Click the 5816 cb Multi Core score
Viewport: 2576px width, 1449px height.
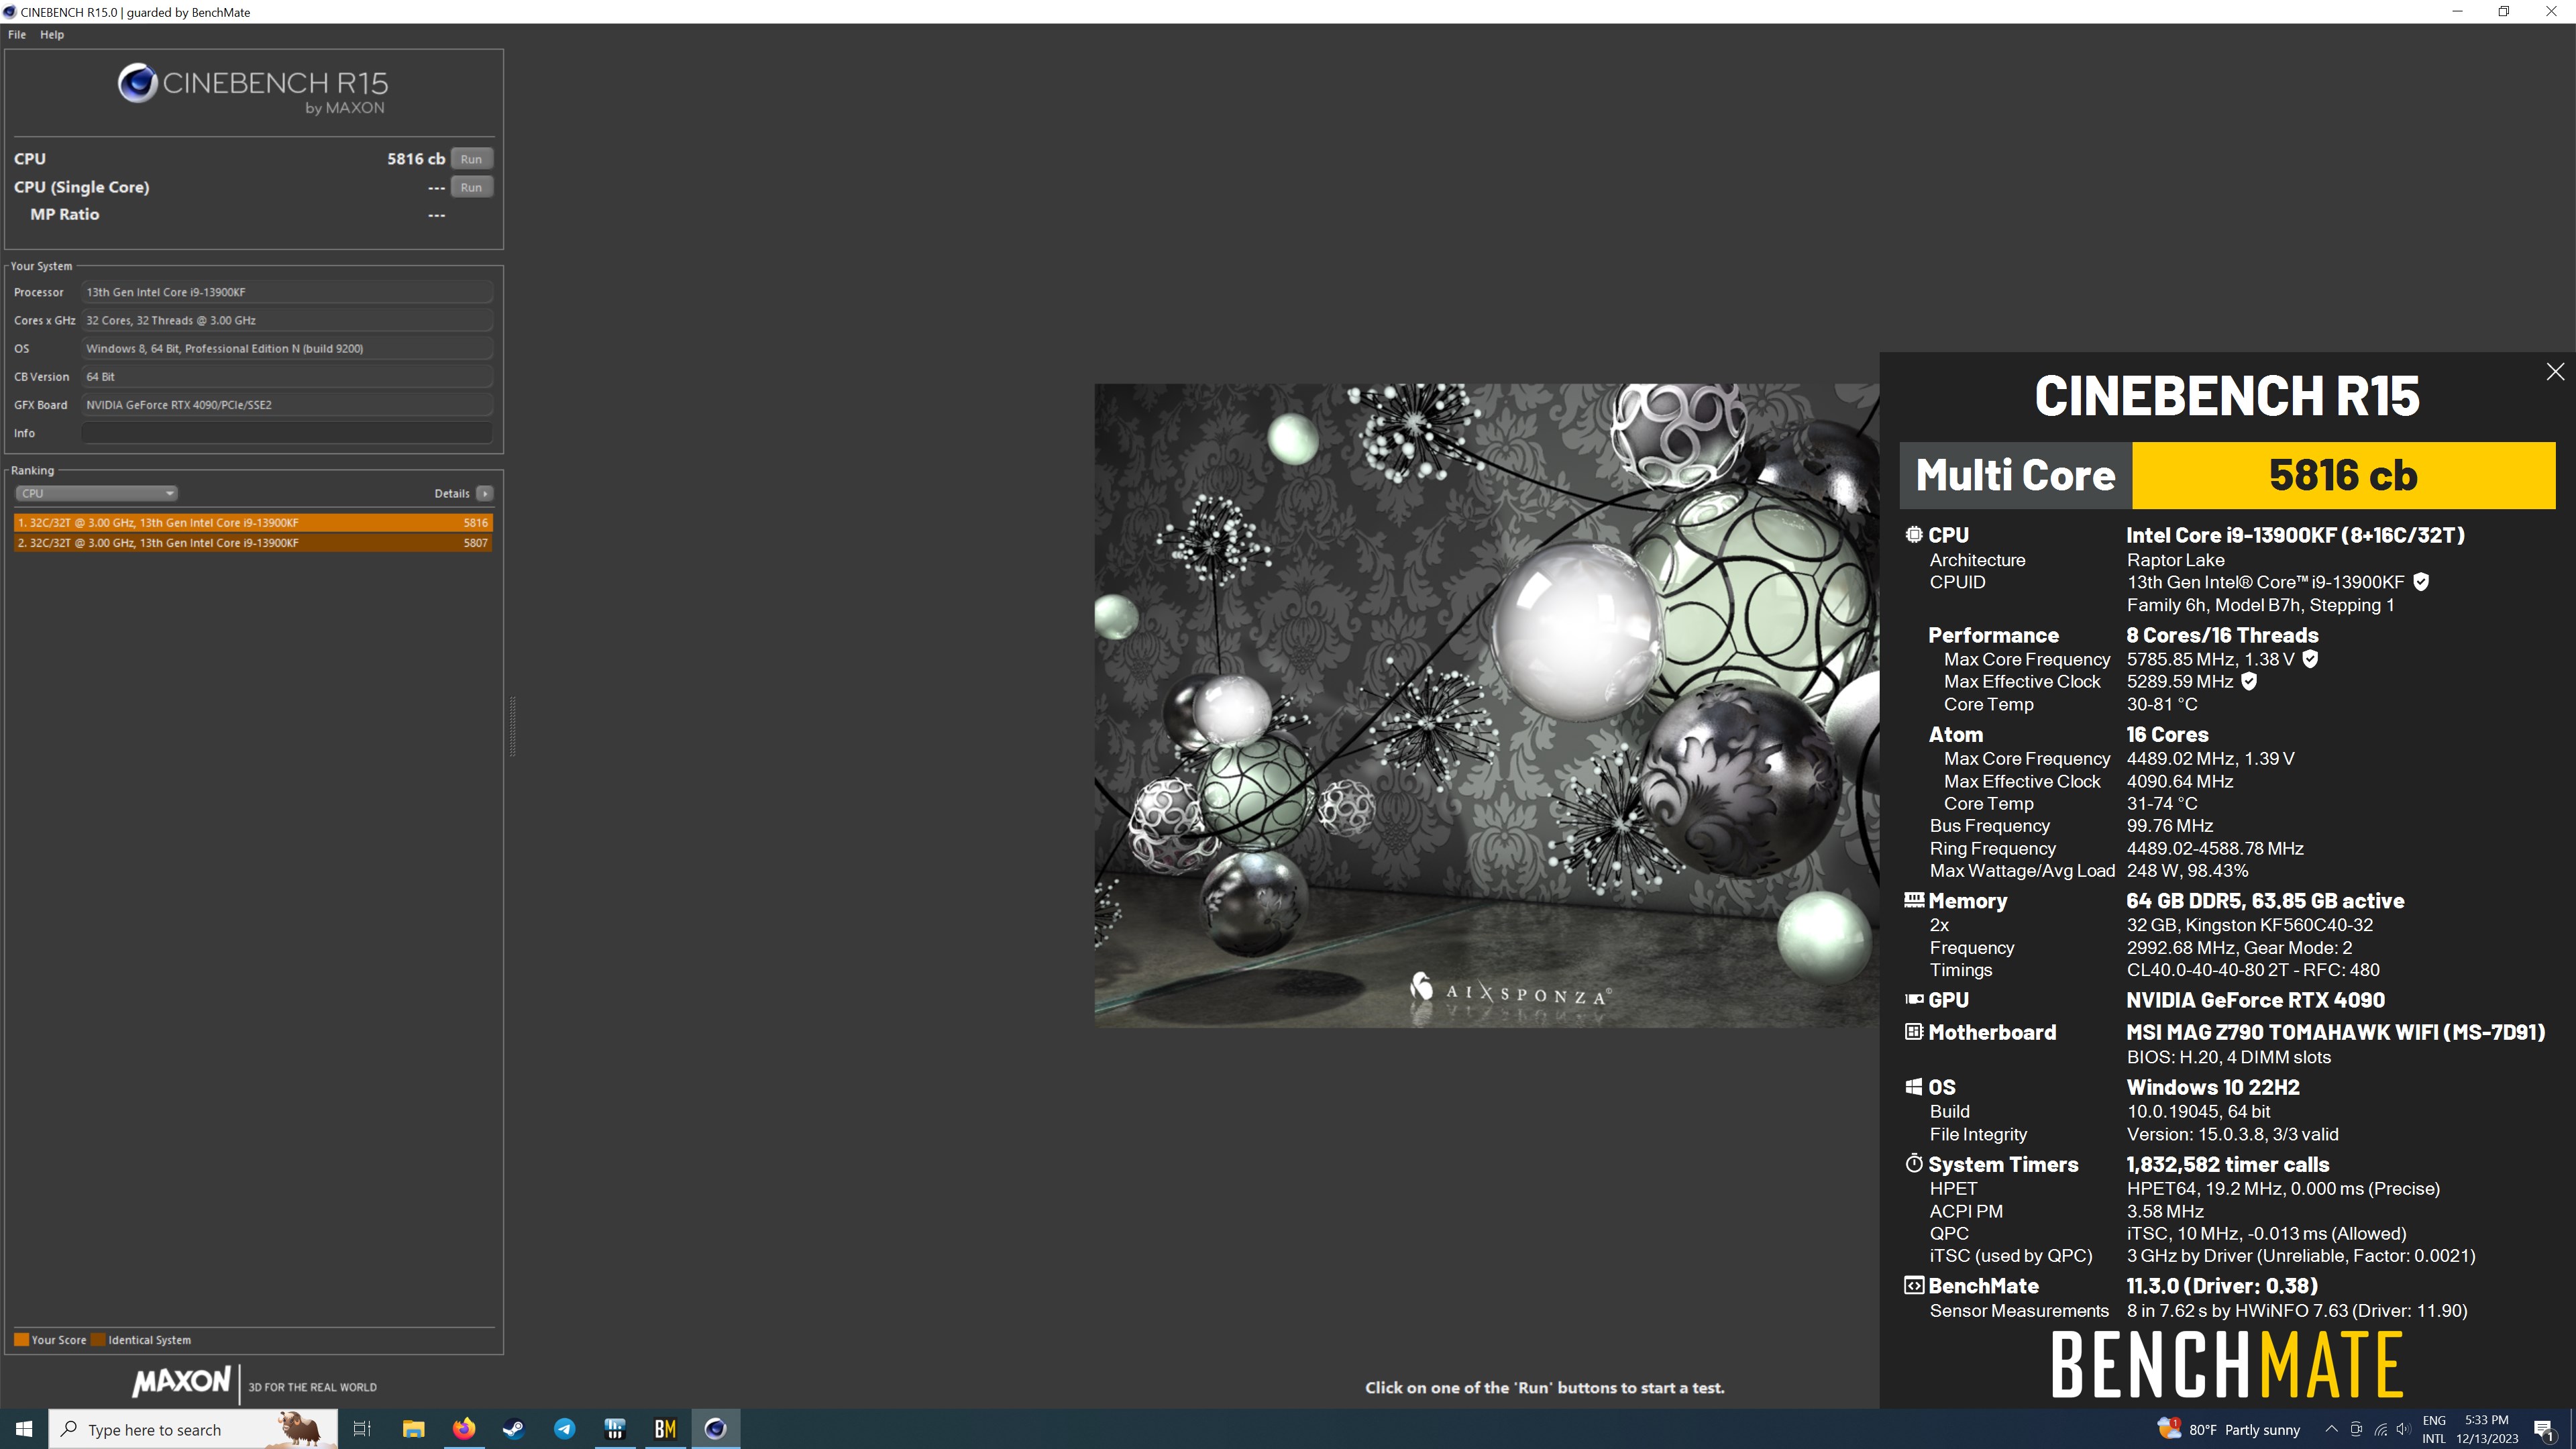(2343, 476)
